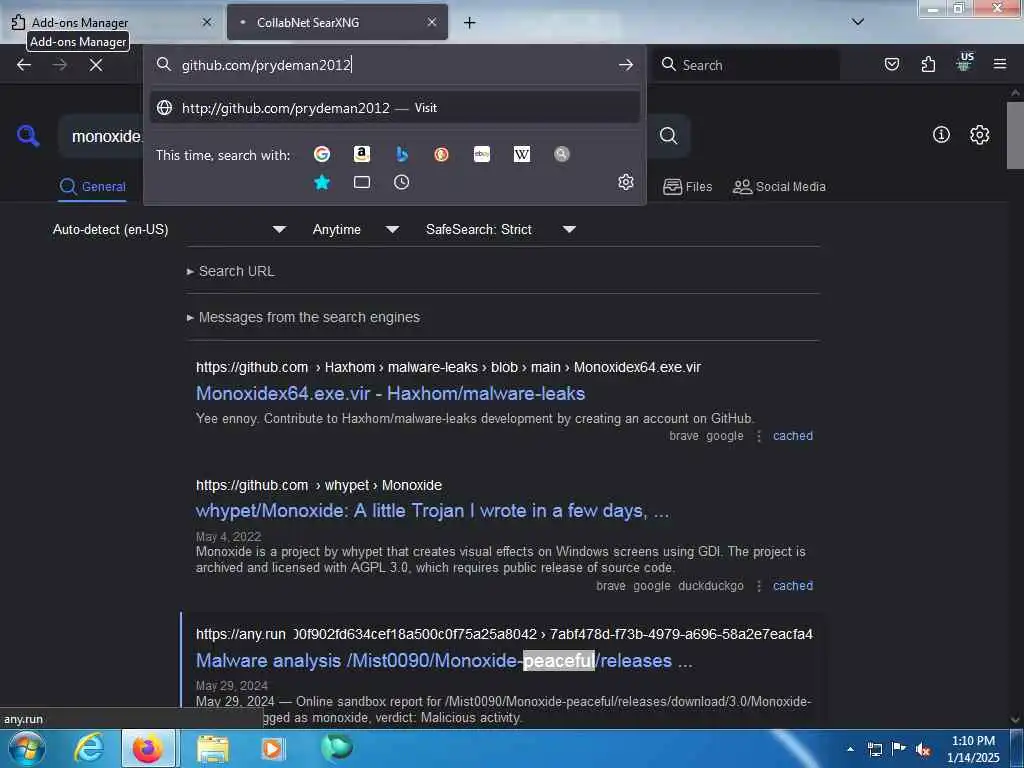1024x768 pixels.
Task: Select the General search category
Action: [93, 187]
